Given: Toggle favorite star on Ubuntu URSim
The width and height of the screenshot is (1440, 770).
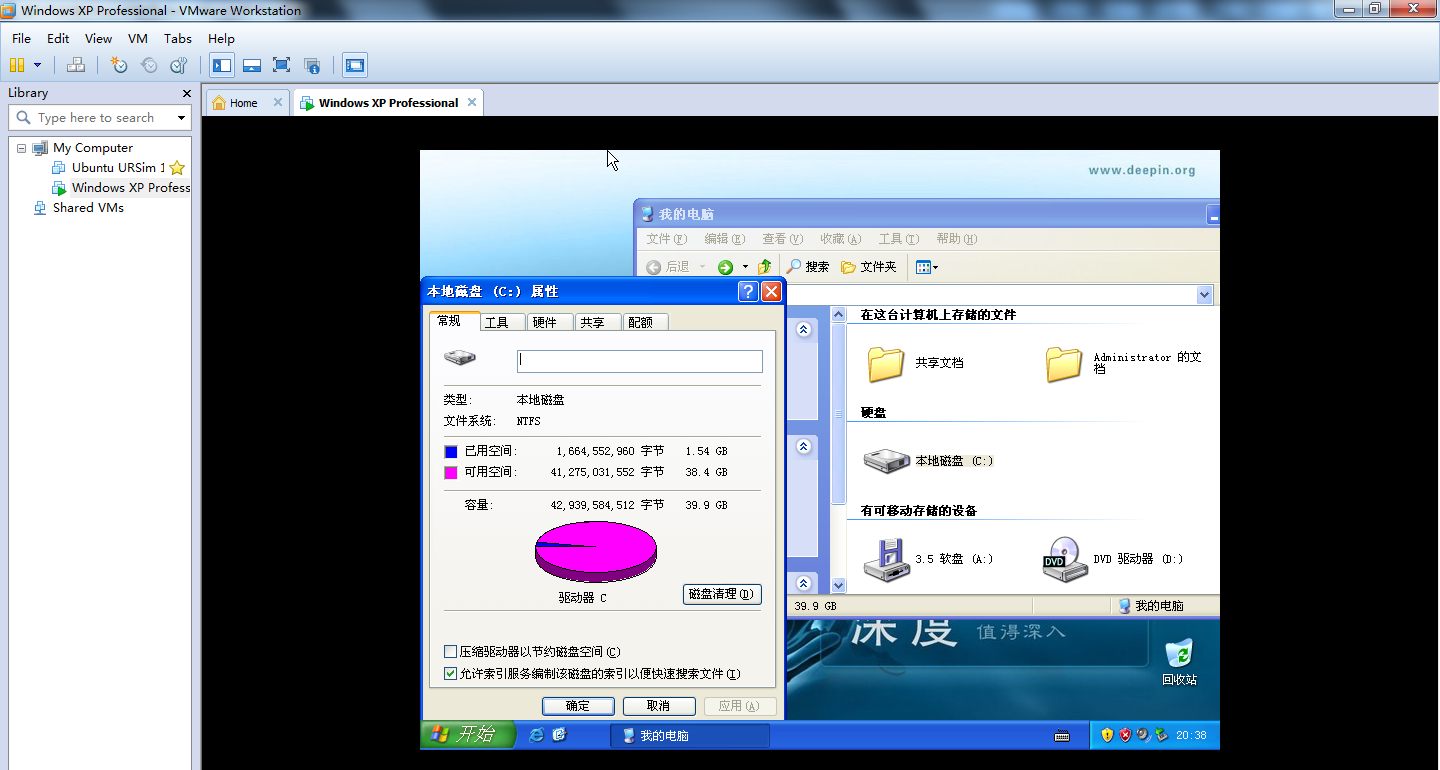Looking at the screenshot, I should [177, 168].
